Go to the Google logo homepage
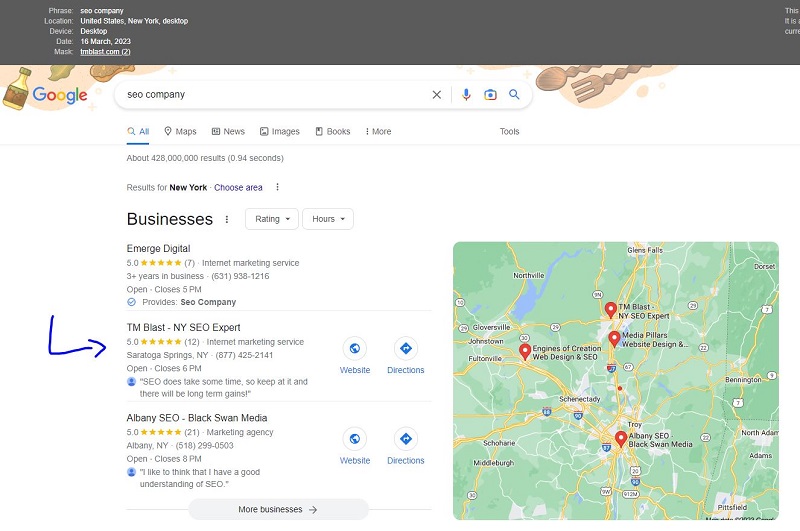 [60, 95]
